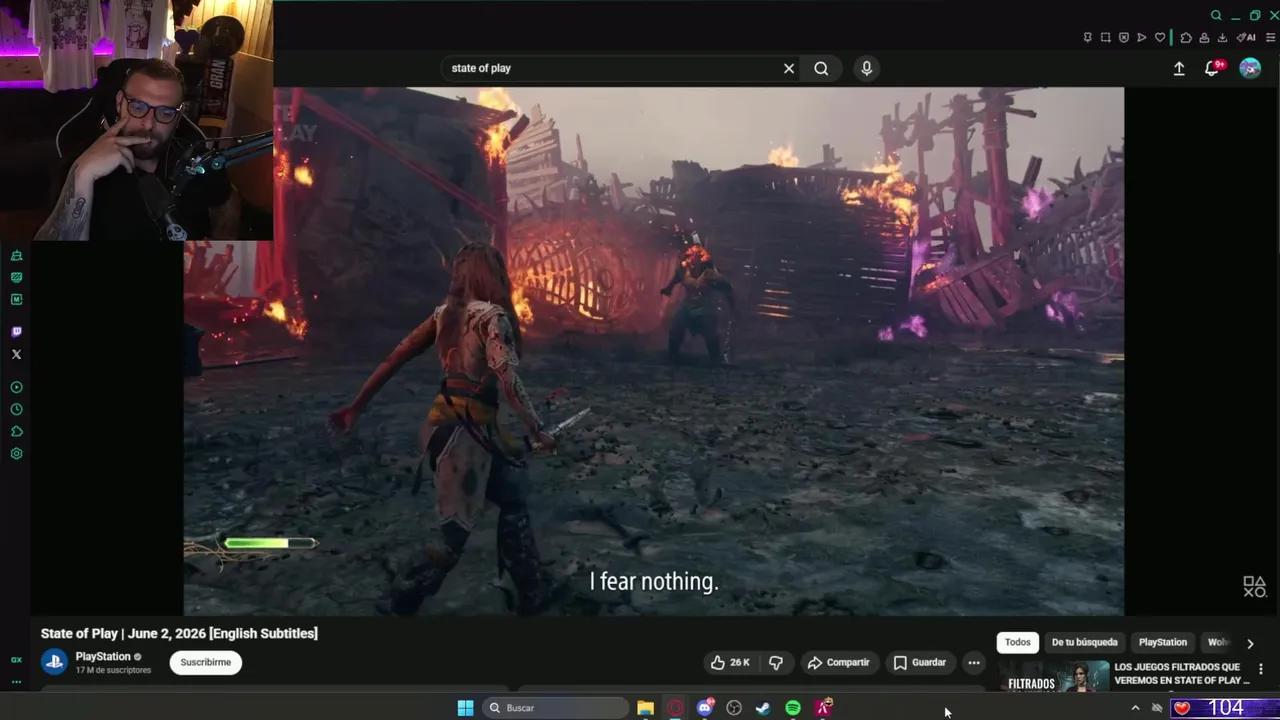Open video's three-dot more actions menu
The width and height of the screenshot is (1280, 720).
(x=974, y=662)
